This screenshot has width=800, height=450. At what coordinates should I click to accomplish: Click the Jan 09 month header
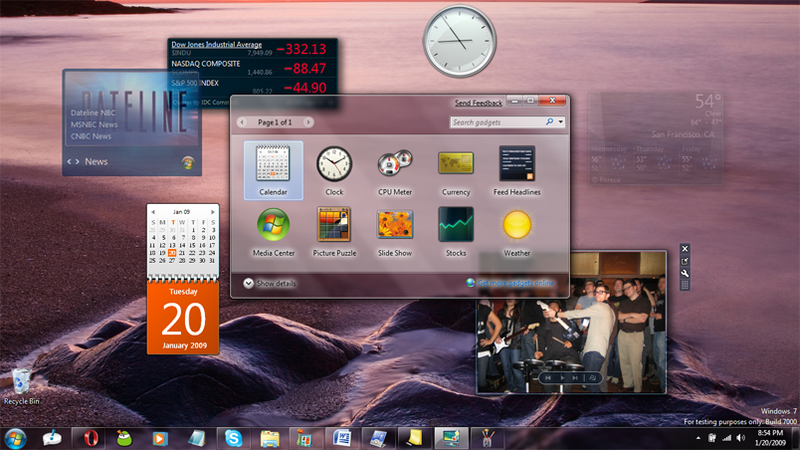(x=181, y=212)
